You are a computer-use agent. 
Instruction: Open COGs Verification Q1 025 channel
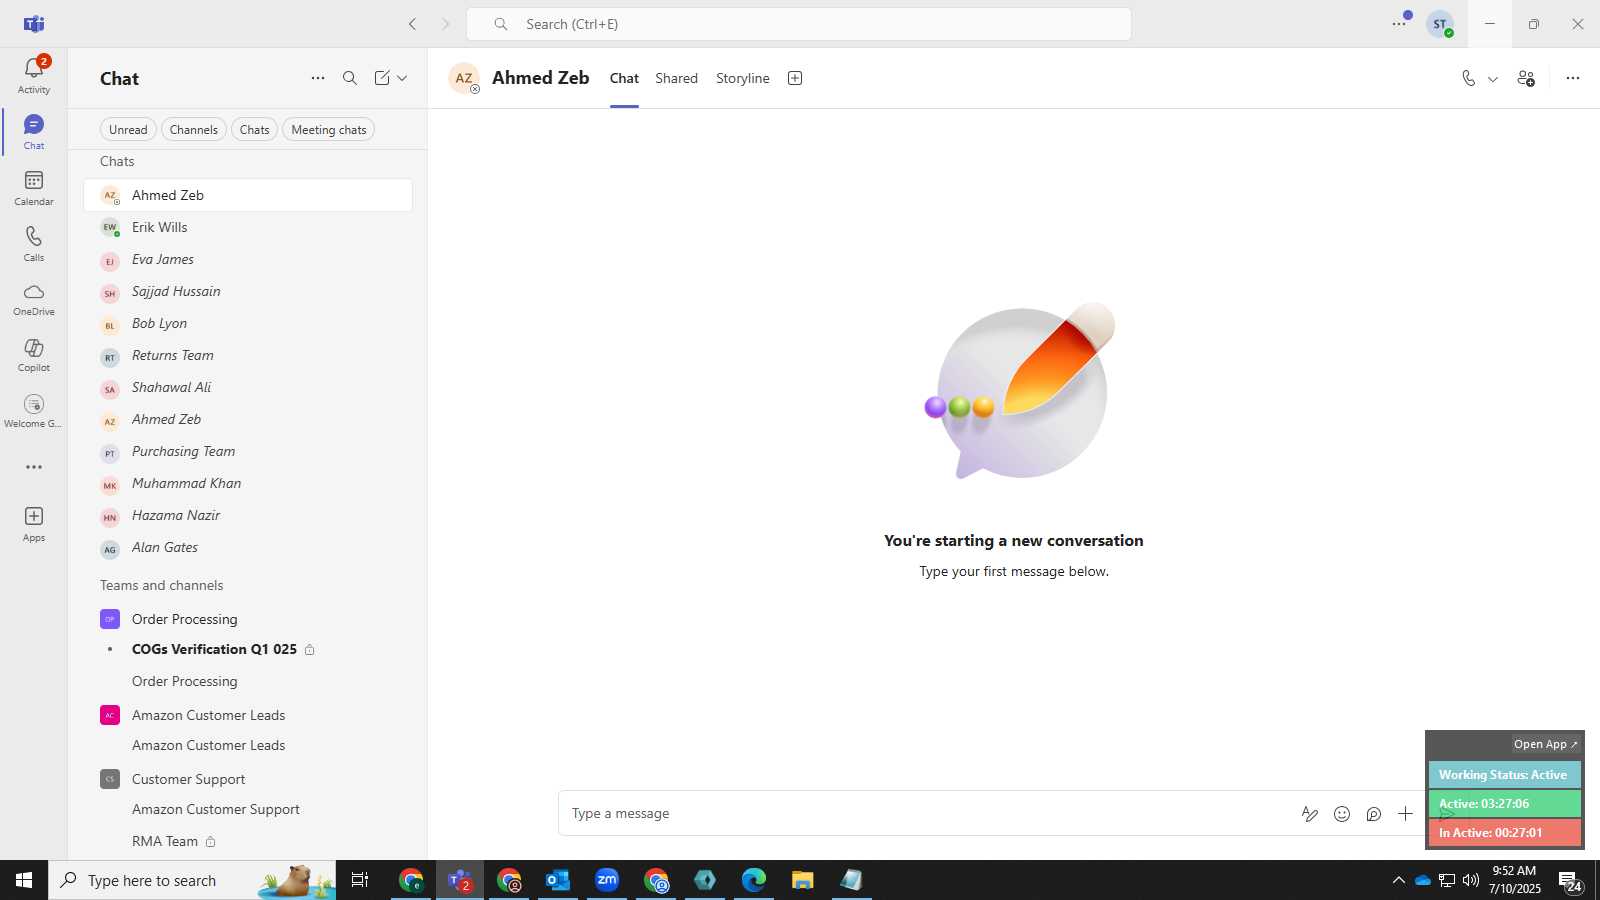248,649
